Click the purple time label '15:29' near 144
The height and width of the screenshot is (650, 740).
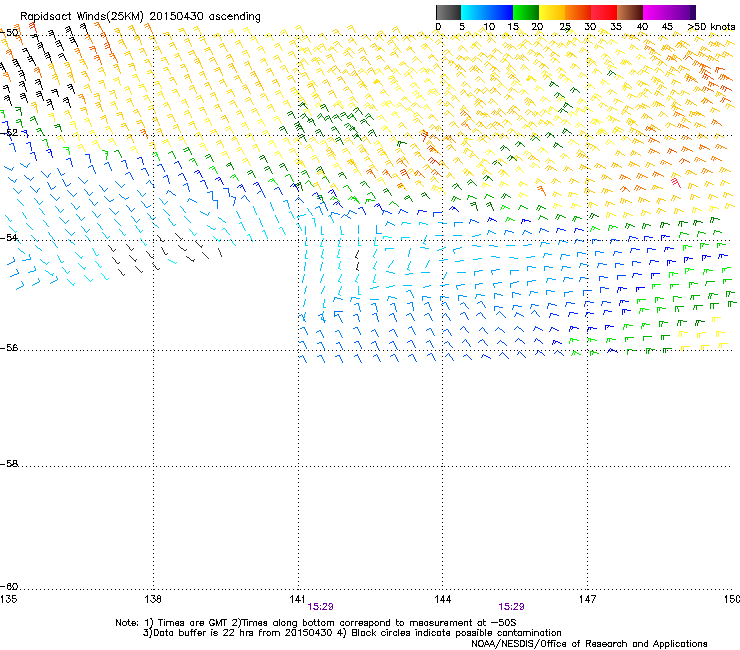coord(512,607)
